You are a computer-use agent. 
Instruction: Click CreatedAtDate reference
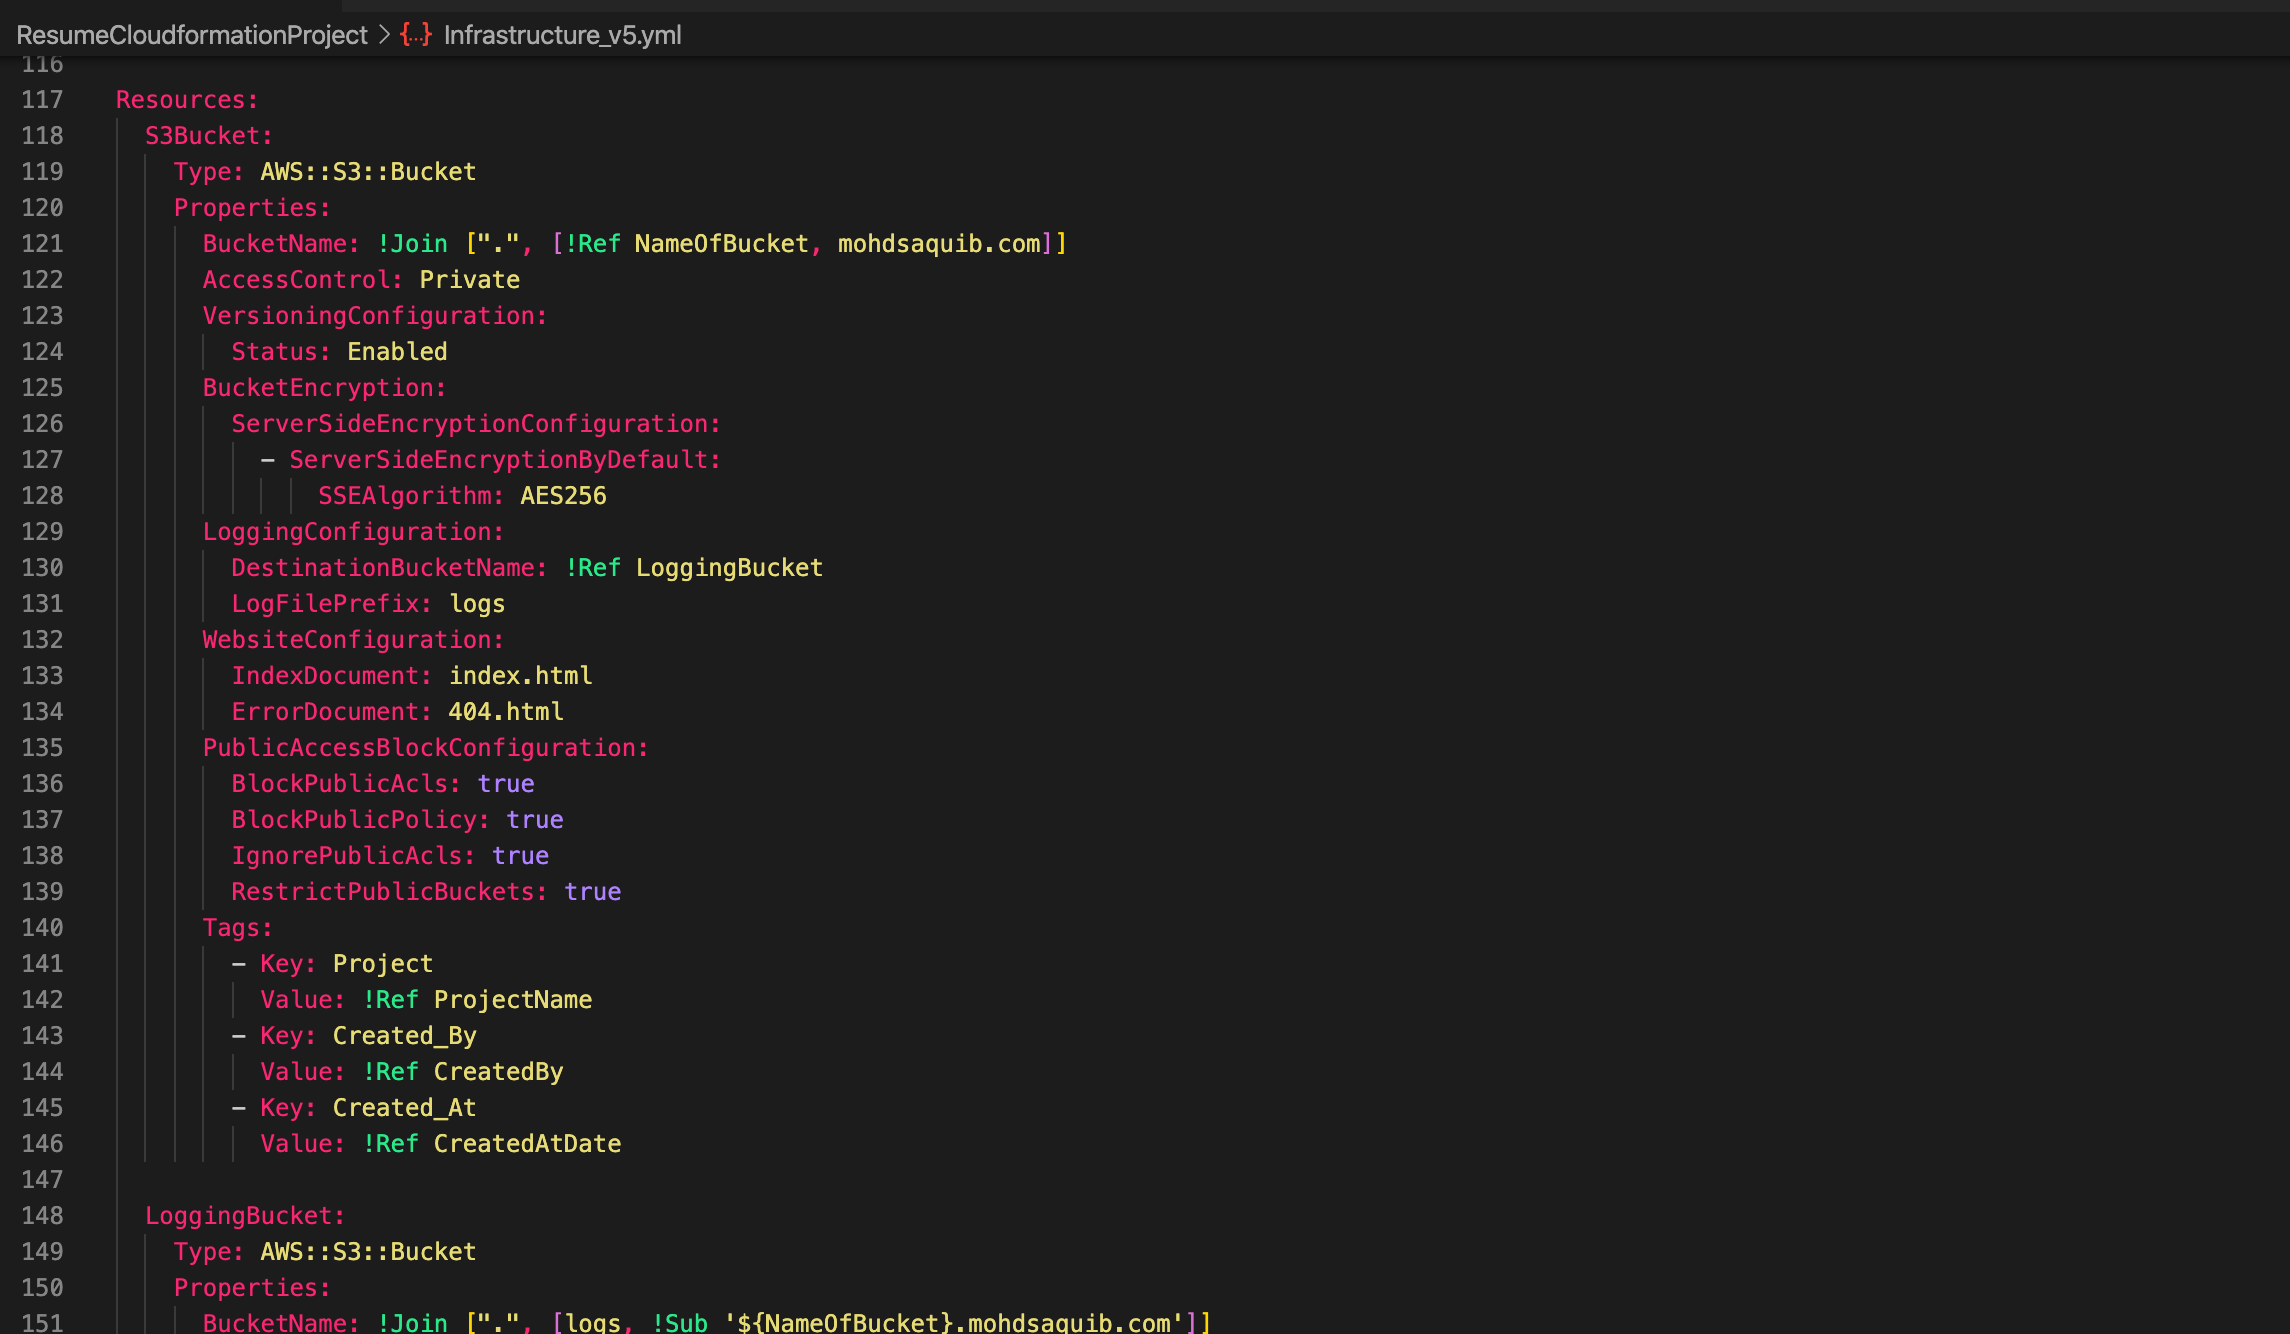(527, 1144)
